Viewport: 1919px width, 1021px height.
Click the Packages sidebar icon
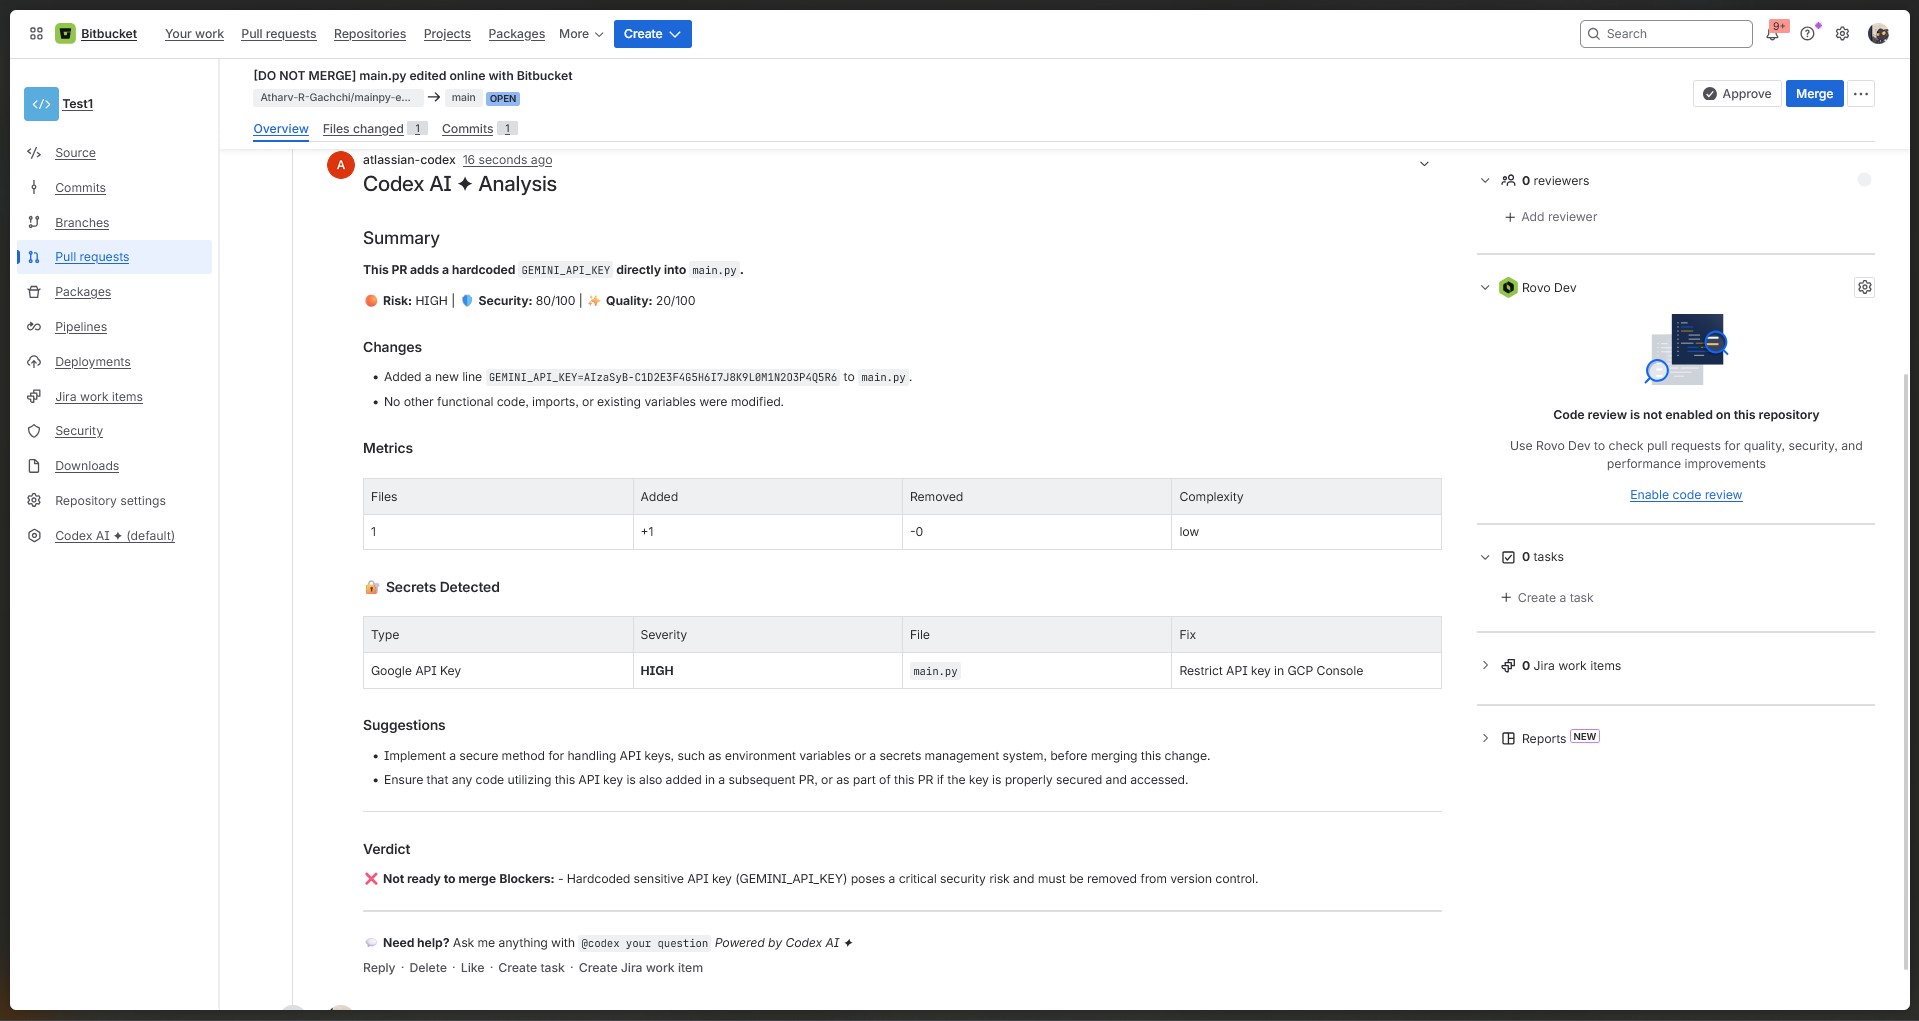[34, 292]
